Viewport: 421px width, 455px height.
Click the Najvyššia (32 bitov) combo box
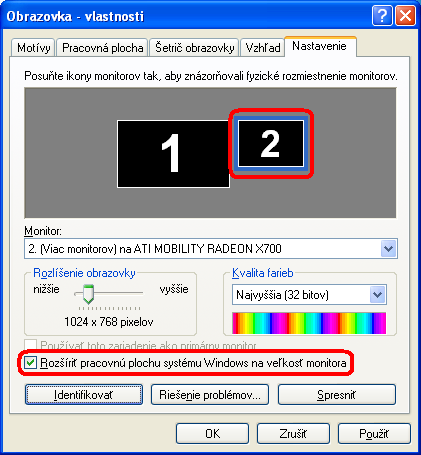tap(309, 295)
